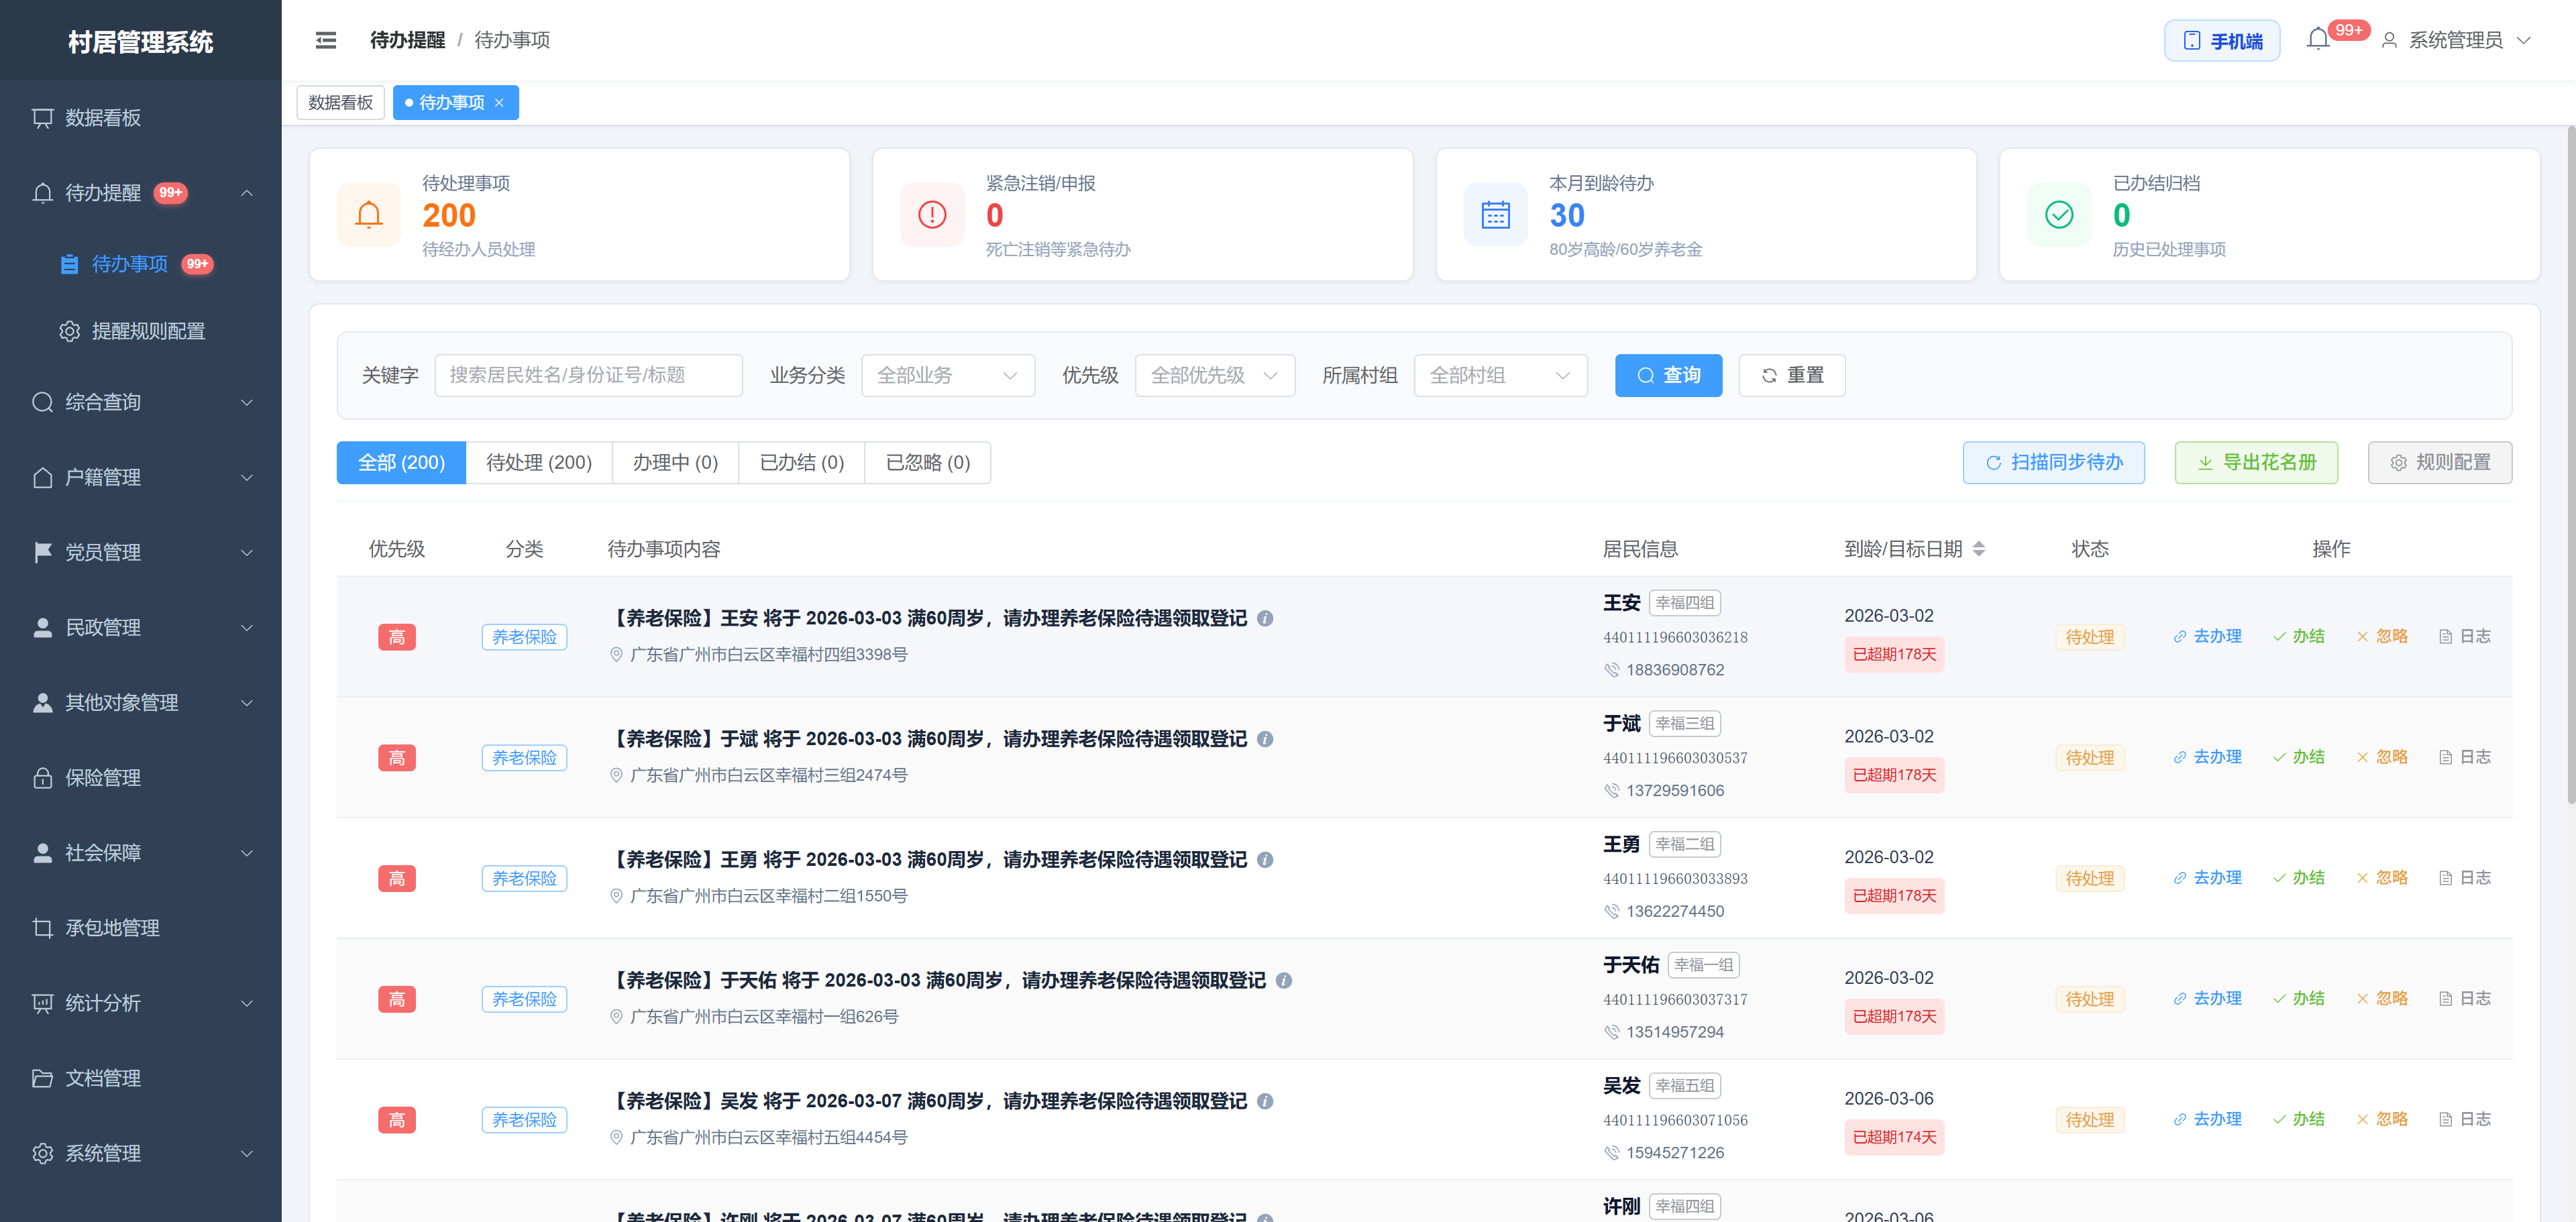
Task: Click 办结 in the 于斌 row
Action: 2298,758
